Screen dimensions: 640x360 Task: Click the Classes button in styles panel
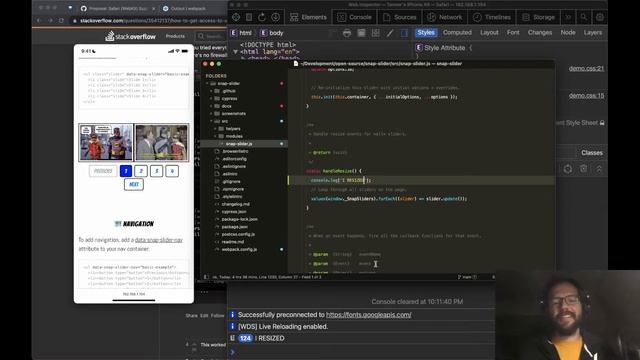click(592, 153)
